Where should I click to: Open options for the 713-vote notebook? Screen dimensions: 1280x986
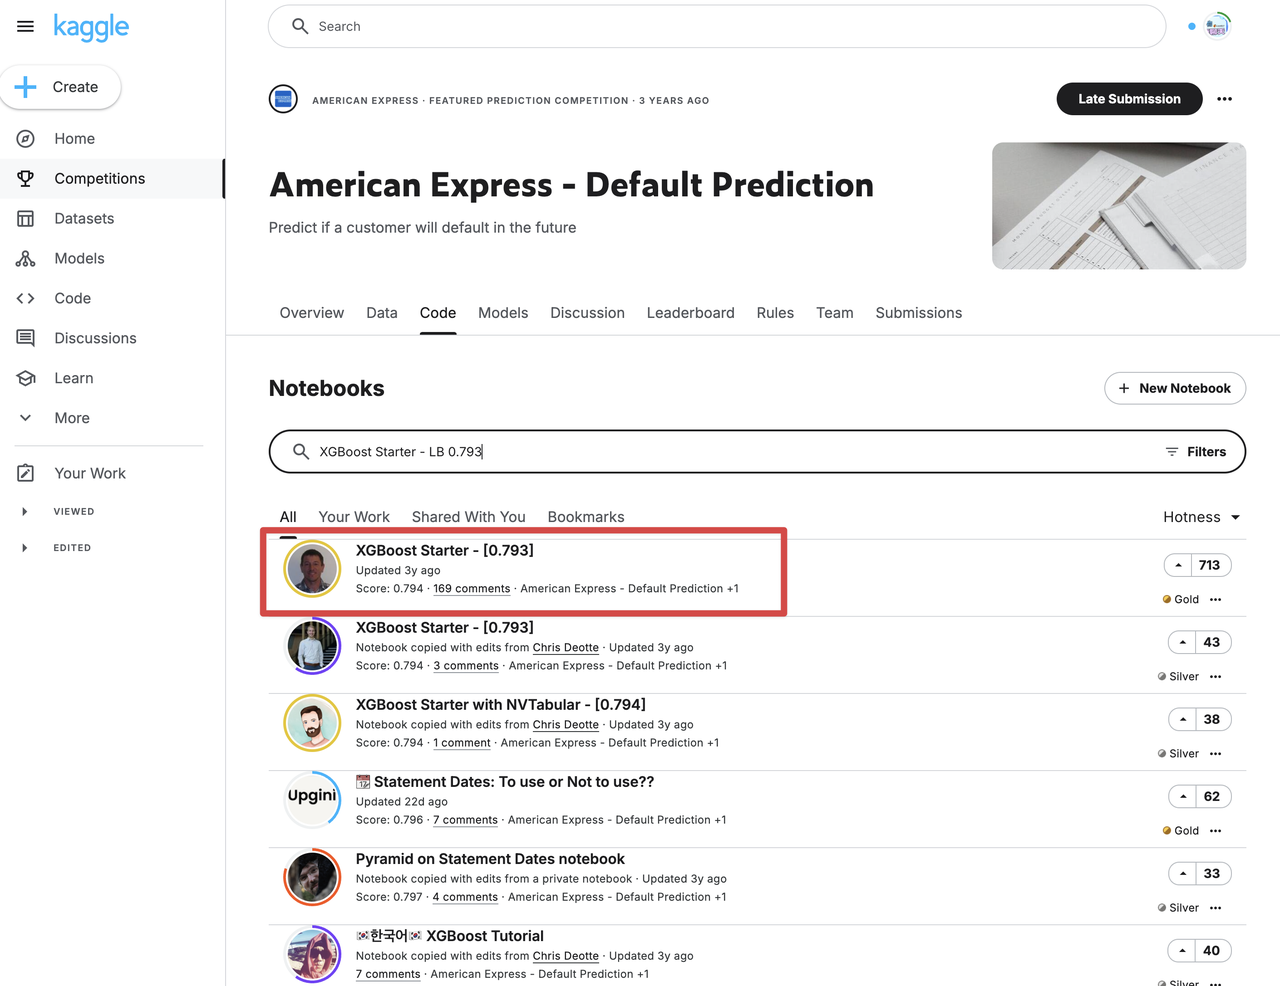click(1215, 600)
